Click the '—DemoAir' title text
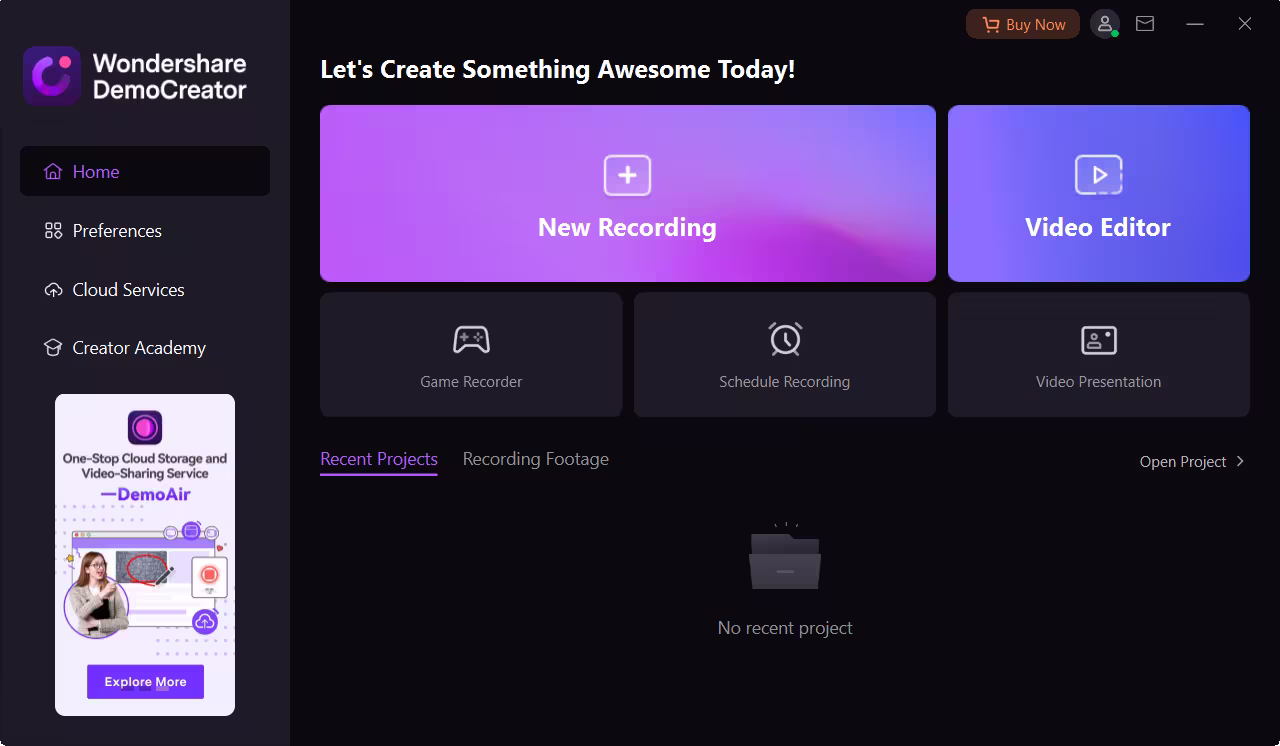Image resolution: width=1280 pixels, height=746 pixels. tap(145, 495)
